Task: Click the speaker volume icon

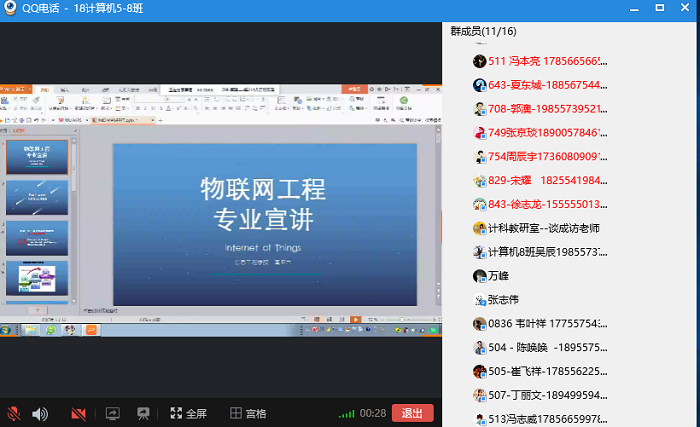Action: pos(40,413)
